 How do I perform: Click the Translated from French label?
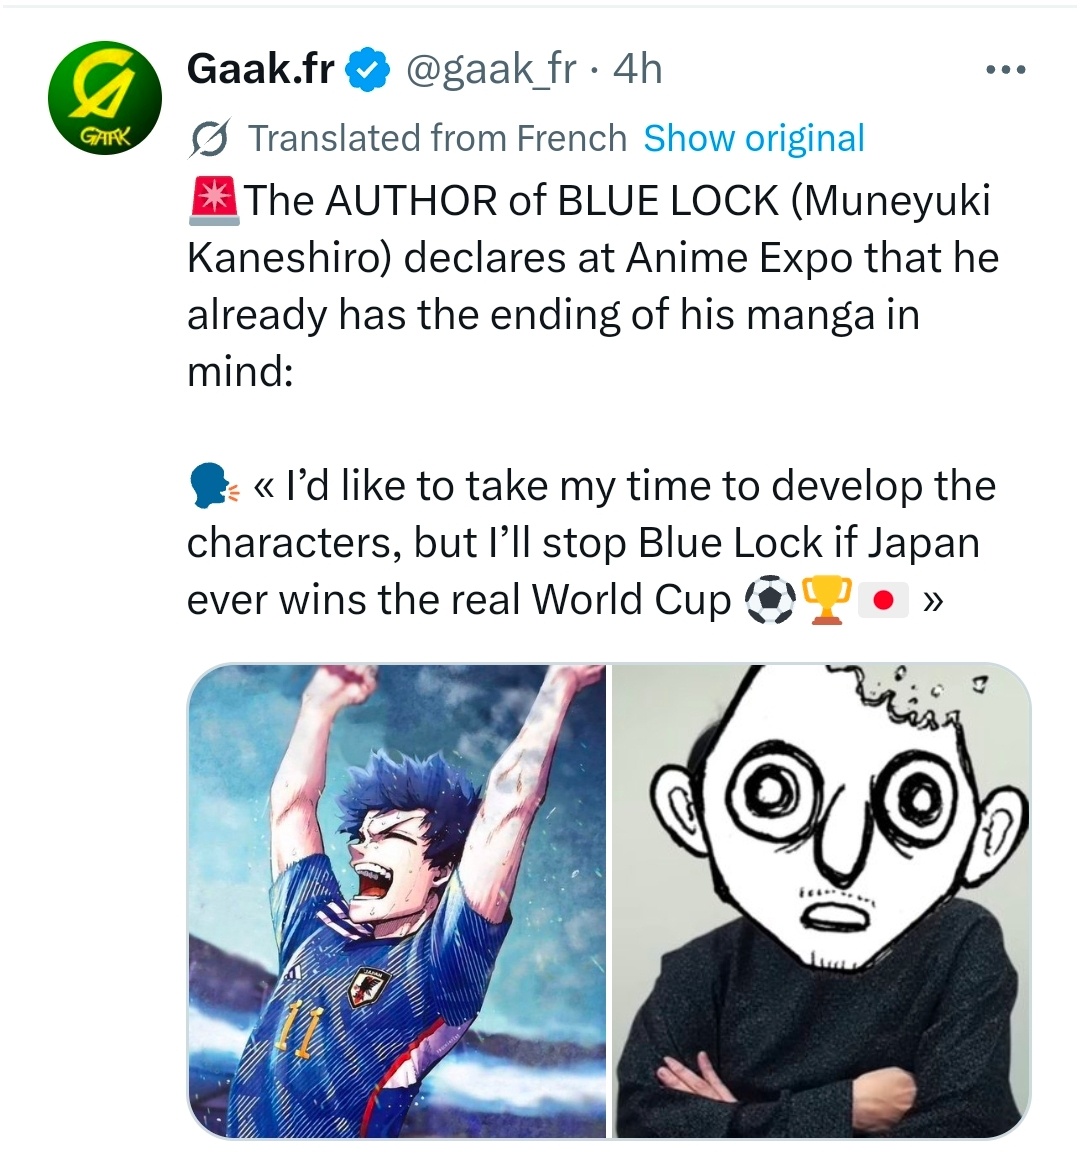[x=437, y=138]
